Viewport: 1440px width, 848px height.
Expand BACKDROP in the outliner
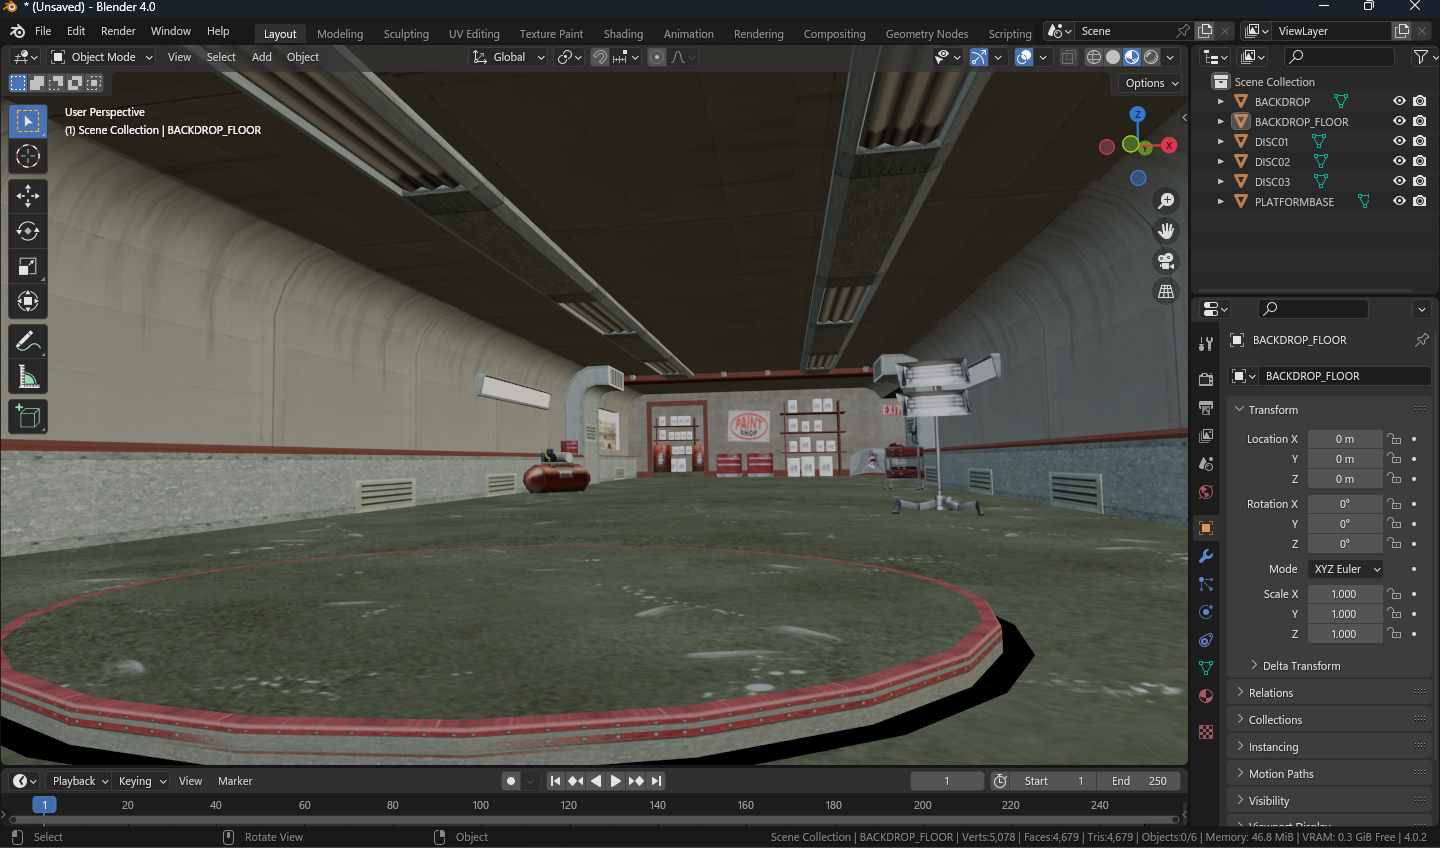[x=1221, y=101]
